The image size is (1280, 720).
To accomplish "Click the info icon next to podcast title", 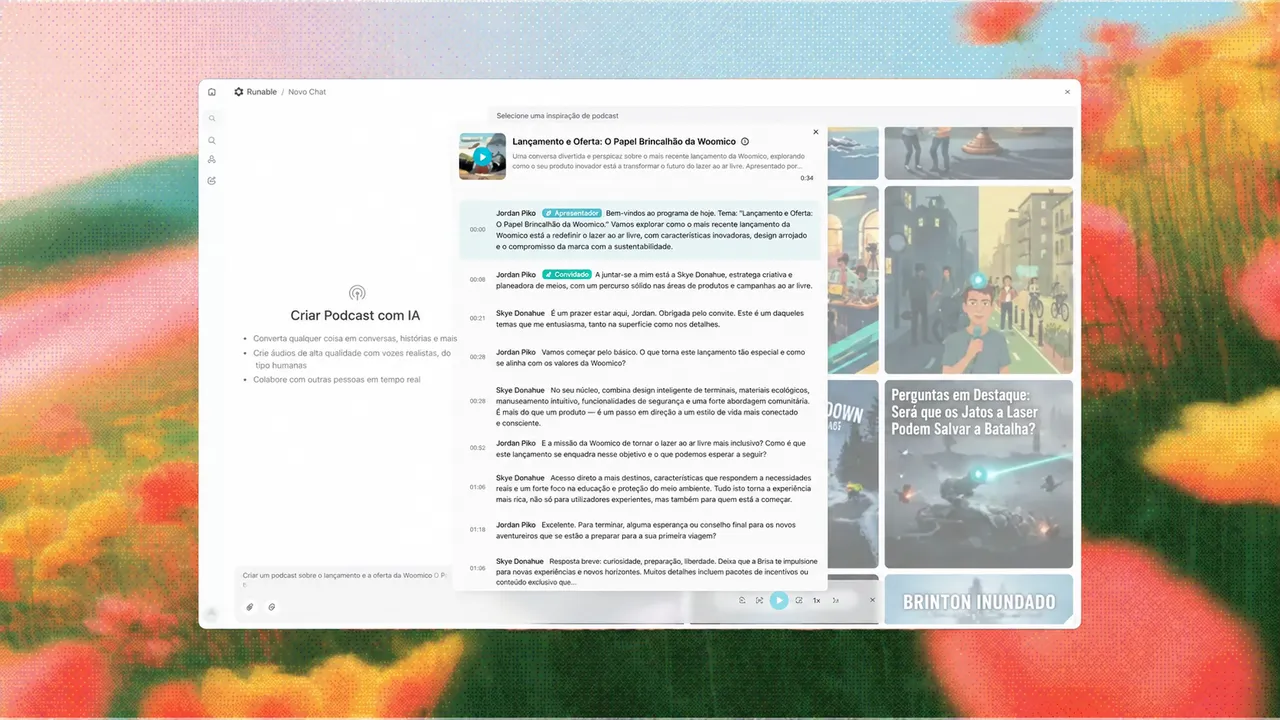I will coord(745,142).
